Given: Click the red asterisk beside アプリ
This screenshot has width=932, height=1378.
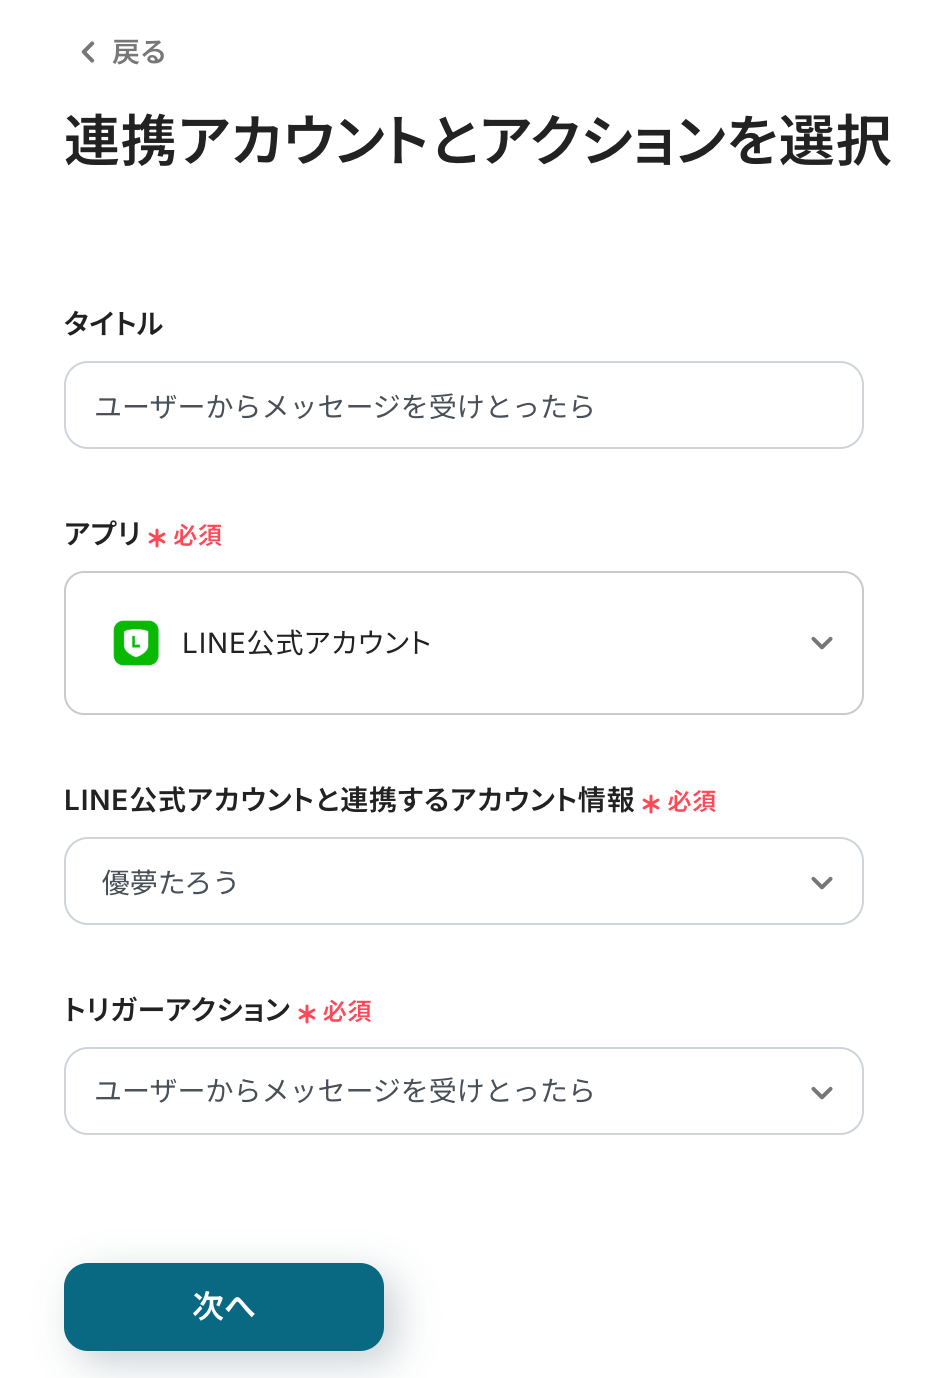Looking at the screenshot, I should point(157,538).
